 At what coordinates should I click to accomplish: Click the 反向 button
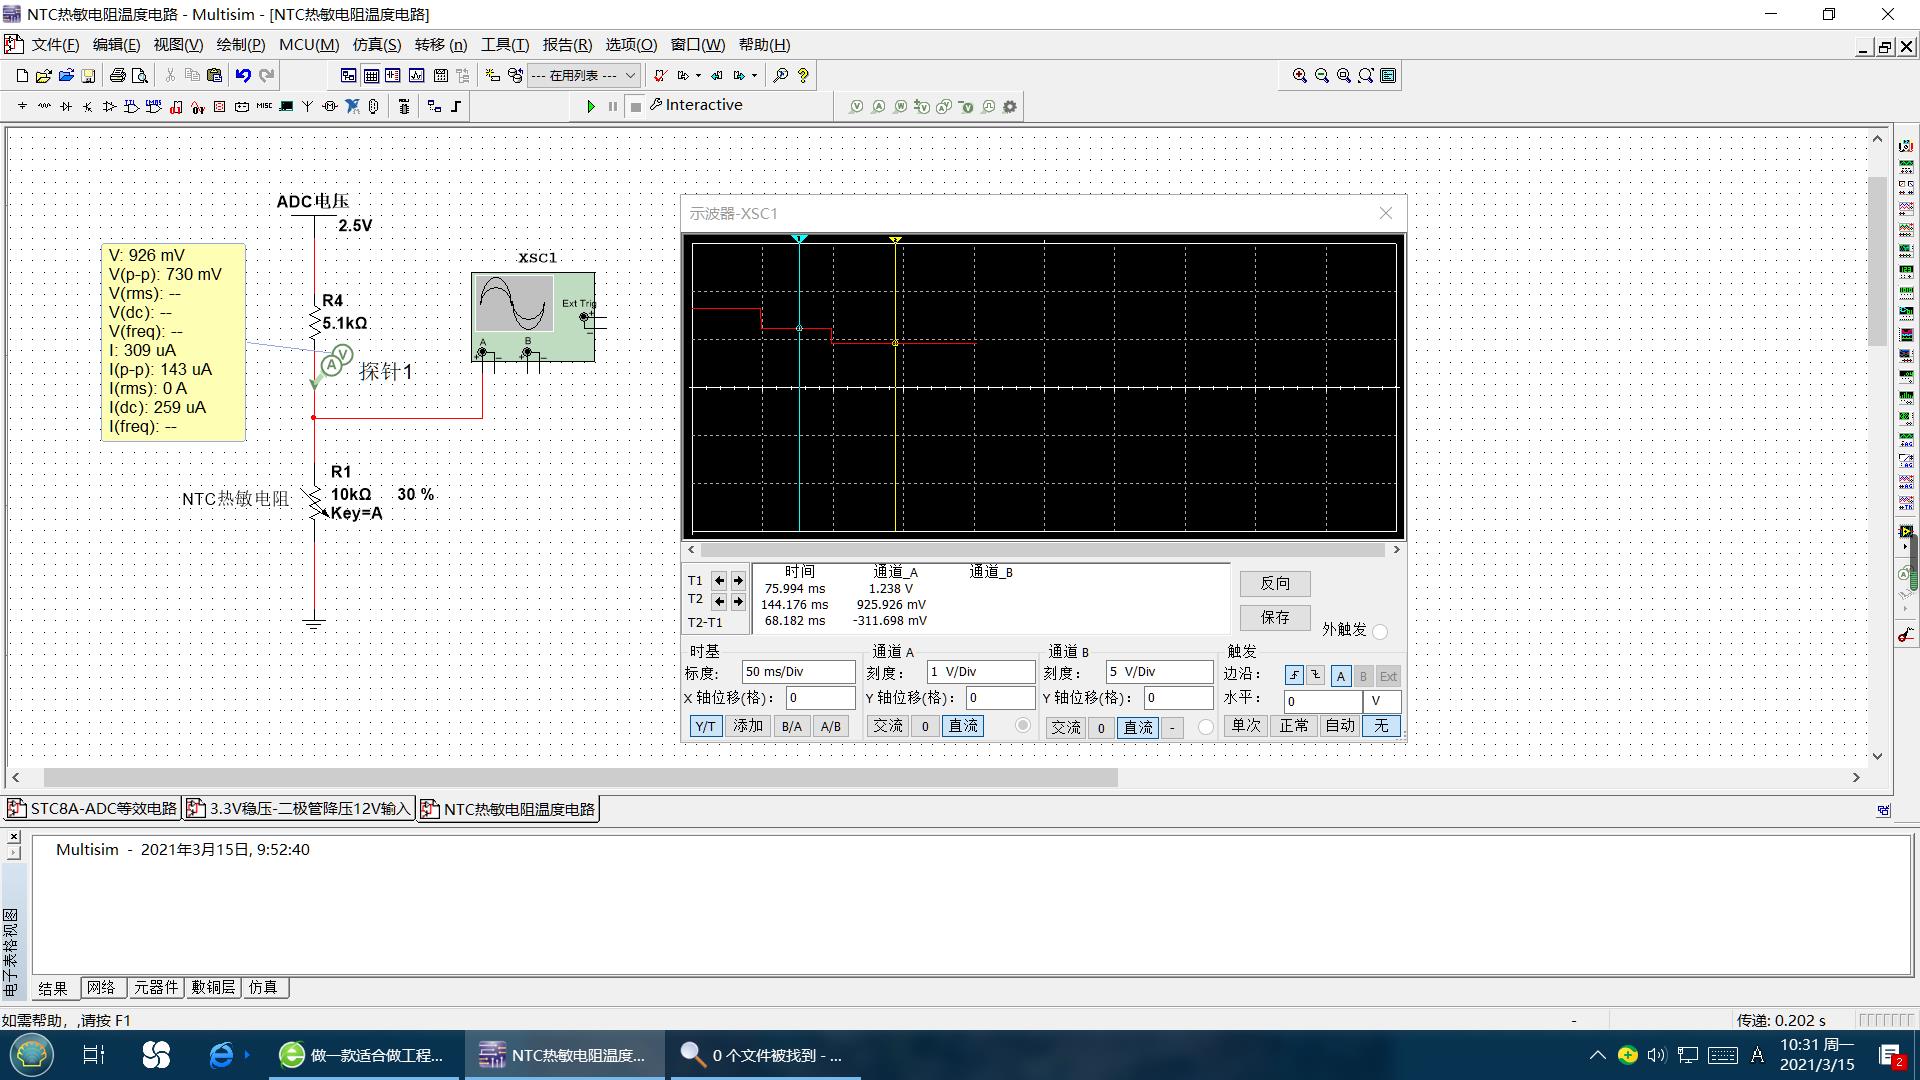(1275, 583)
